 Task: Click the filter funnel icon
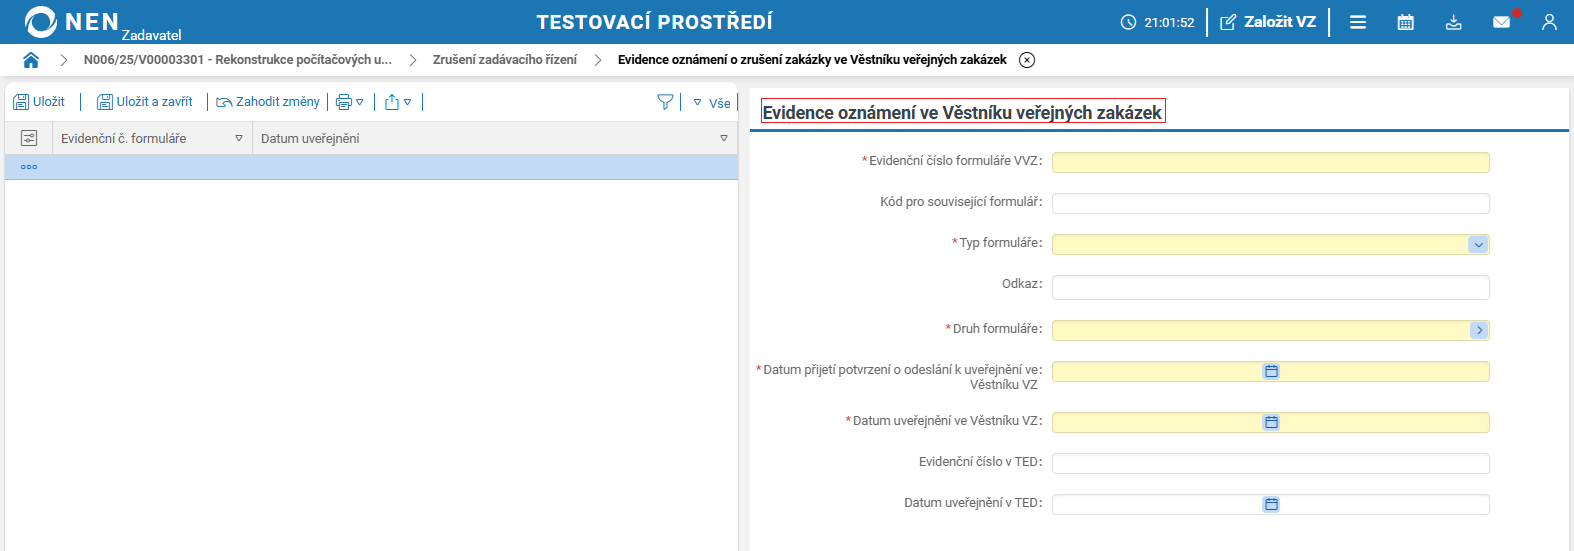[x=665, y=102]
